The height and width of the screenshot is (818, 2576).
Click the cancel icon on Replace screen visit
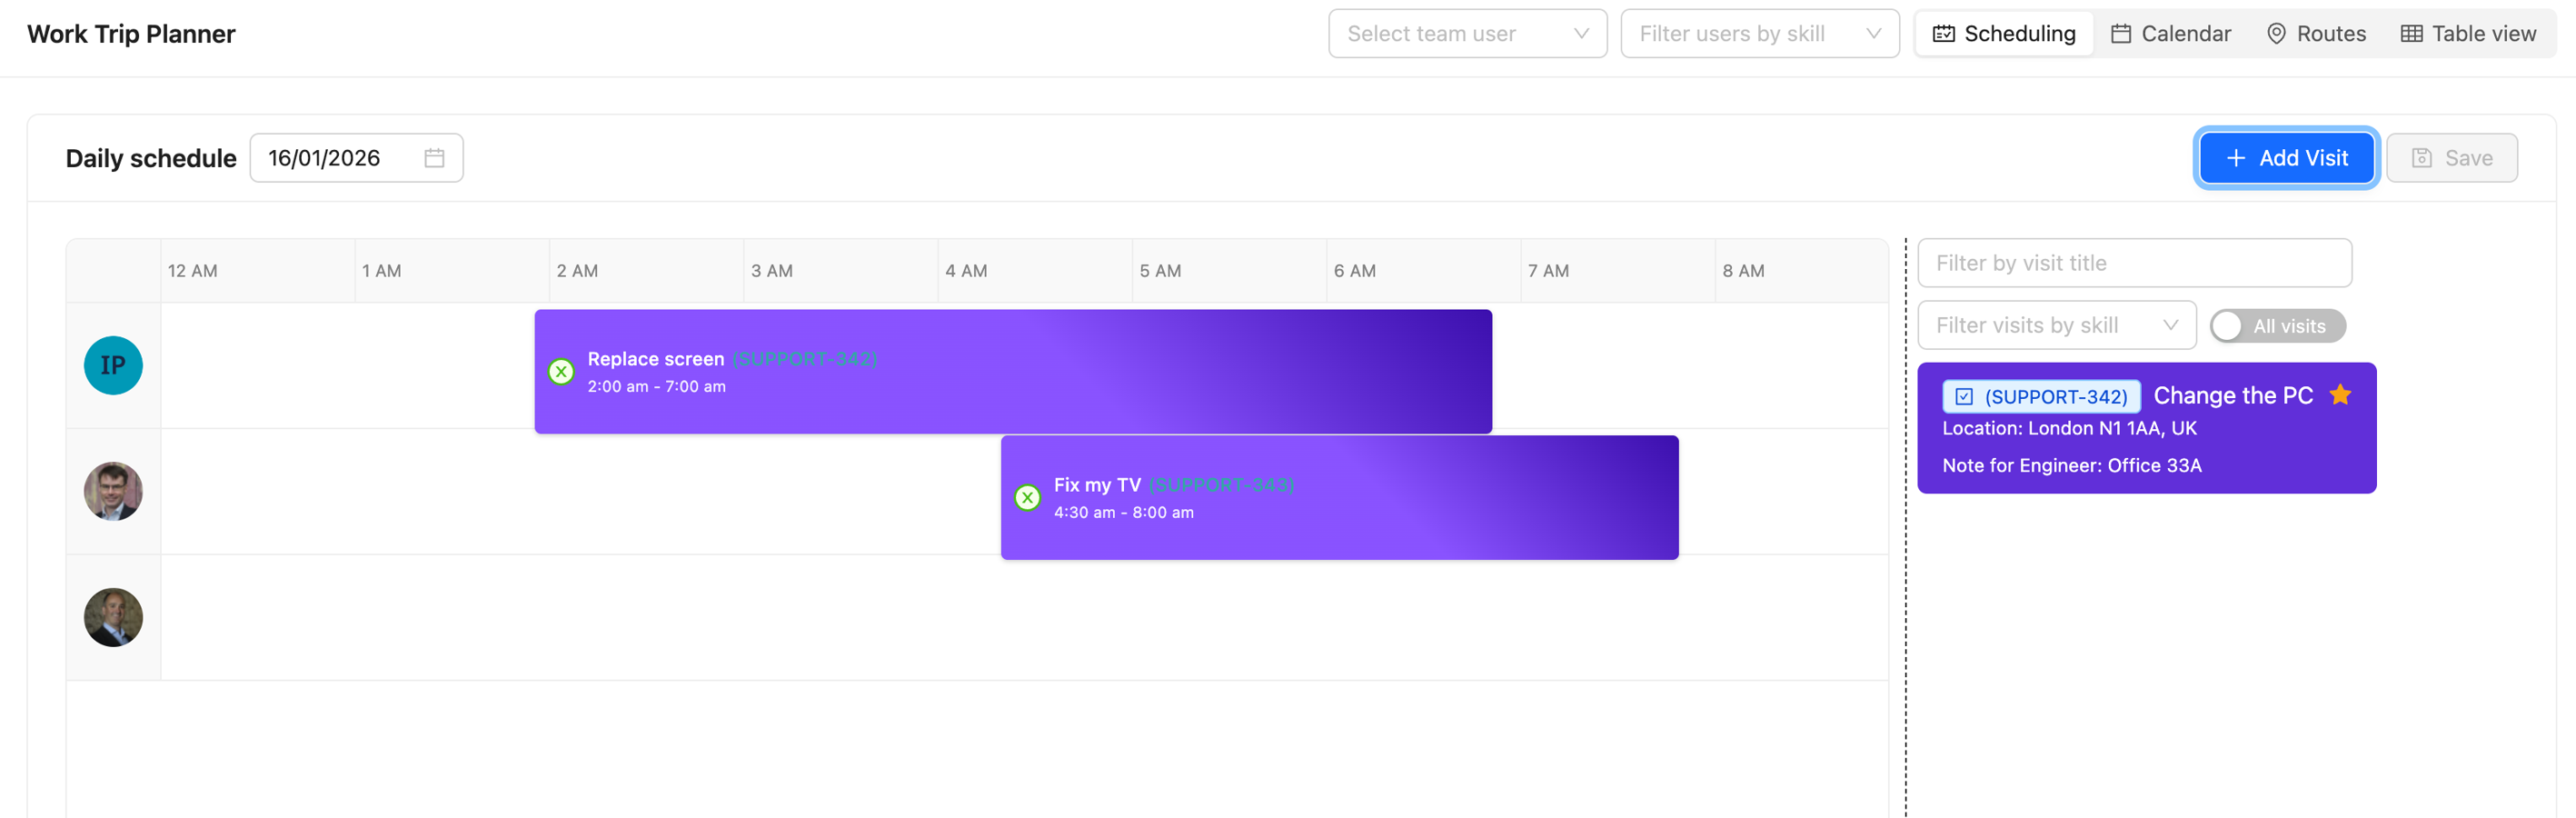[x=561, y=372]
